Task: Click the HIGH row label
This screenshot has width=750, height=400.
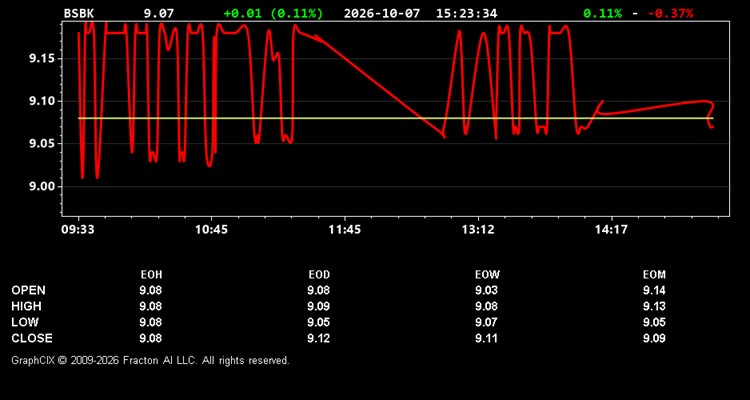Action: (x=26, y=306)
